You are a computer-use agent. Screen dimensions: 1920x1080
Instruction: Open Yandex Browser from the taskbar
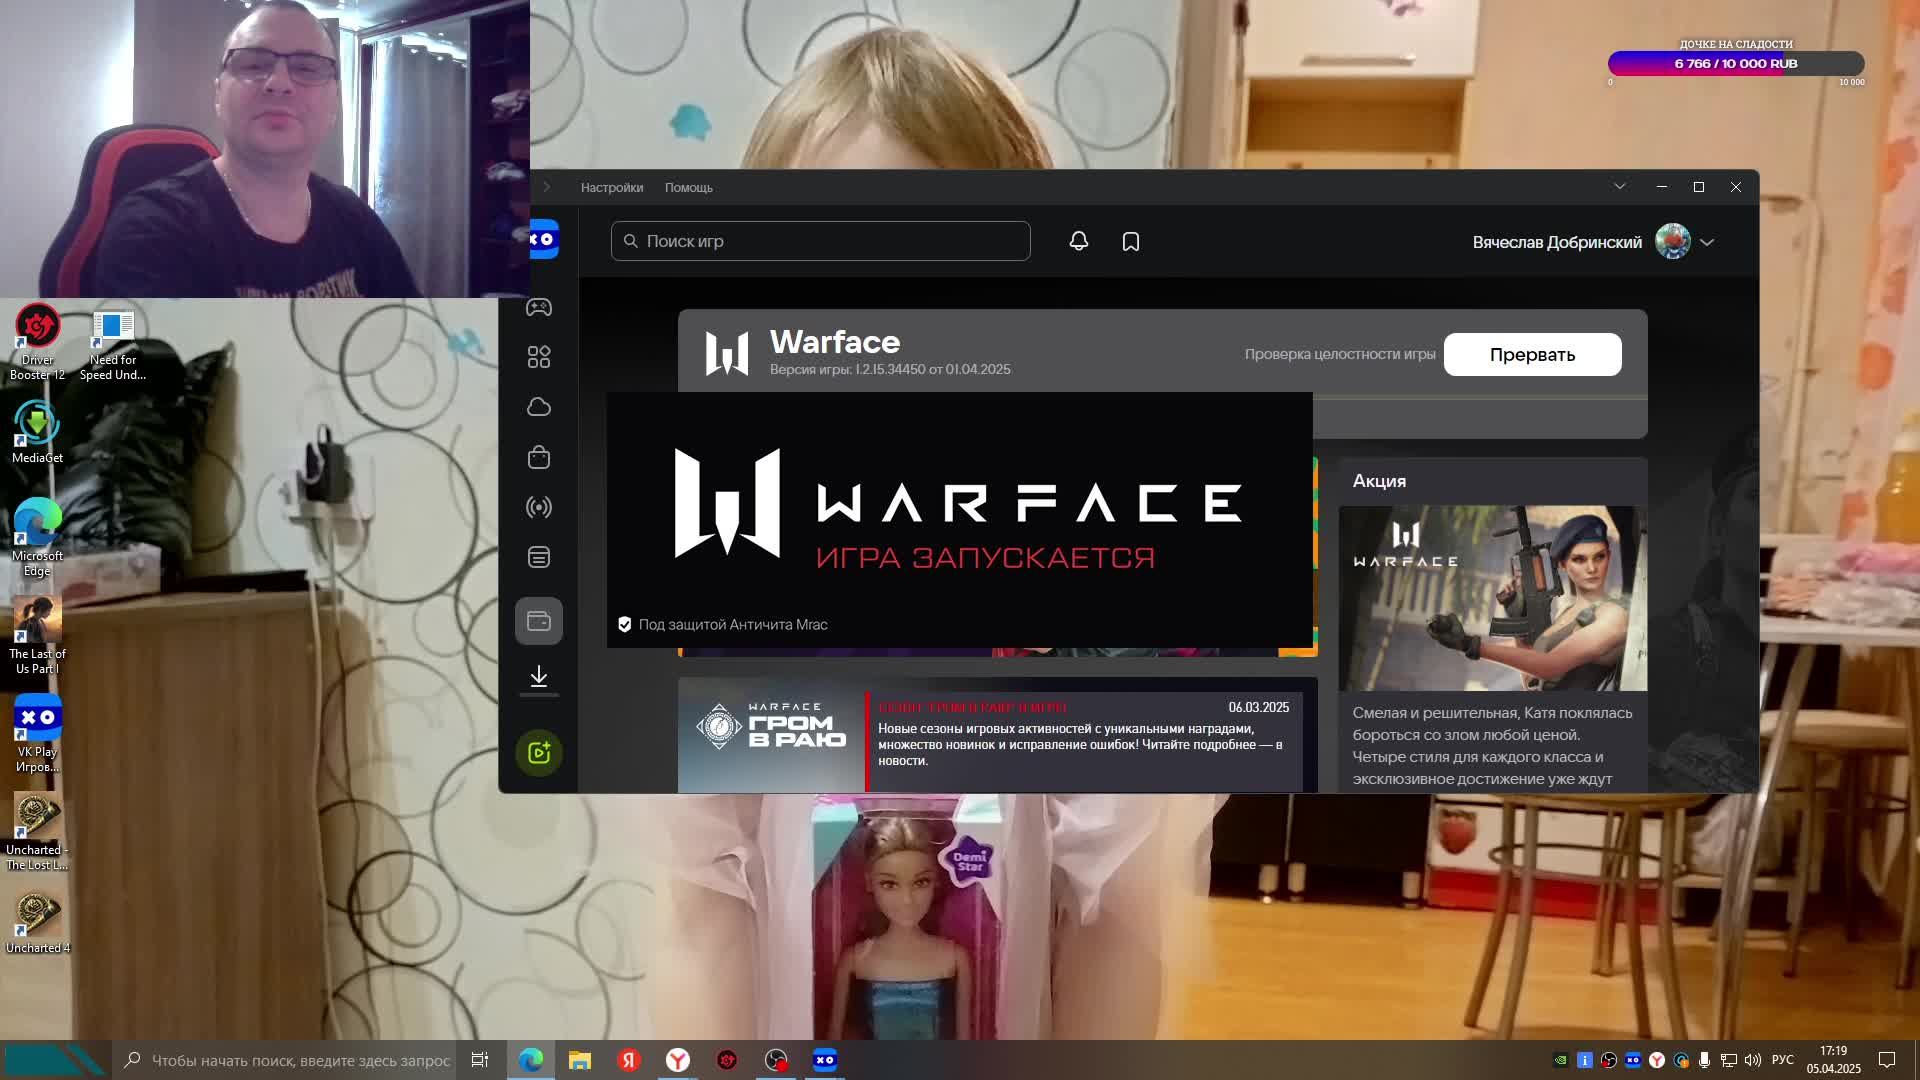pos(678,1060)
